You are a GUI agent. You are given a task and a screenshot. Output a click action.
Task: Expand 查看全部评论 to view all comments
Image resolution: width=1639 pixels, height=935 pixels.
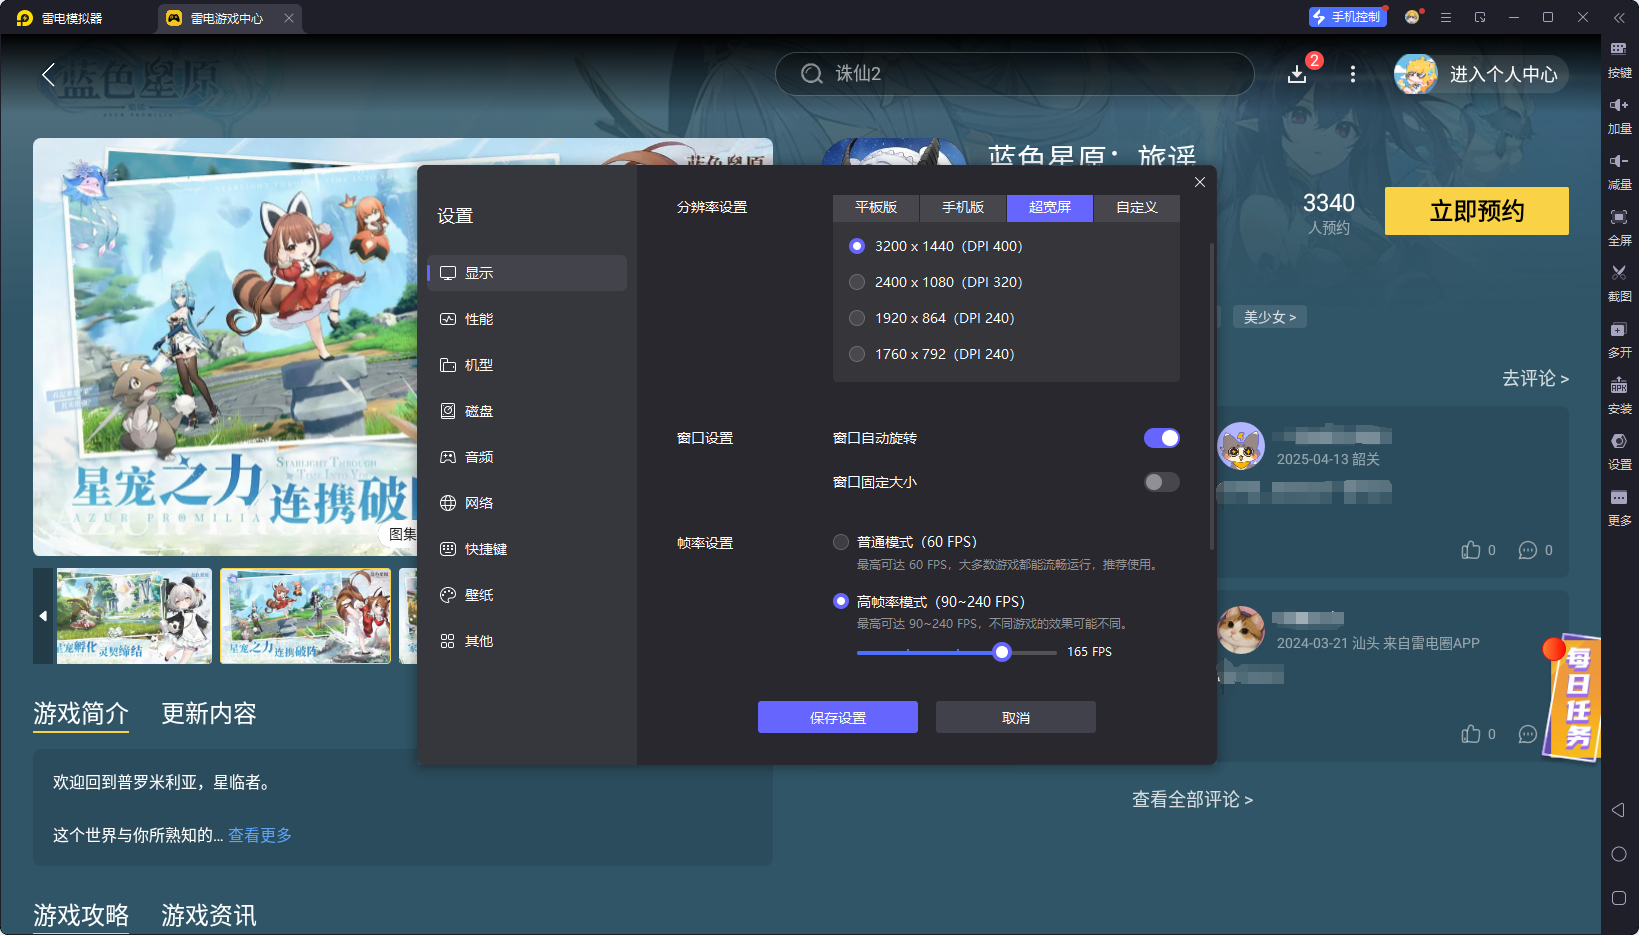(1192, 799)
